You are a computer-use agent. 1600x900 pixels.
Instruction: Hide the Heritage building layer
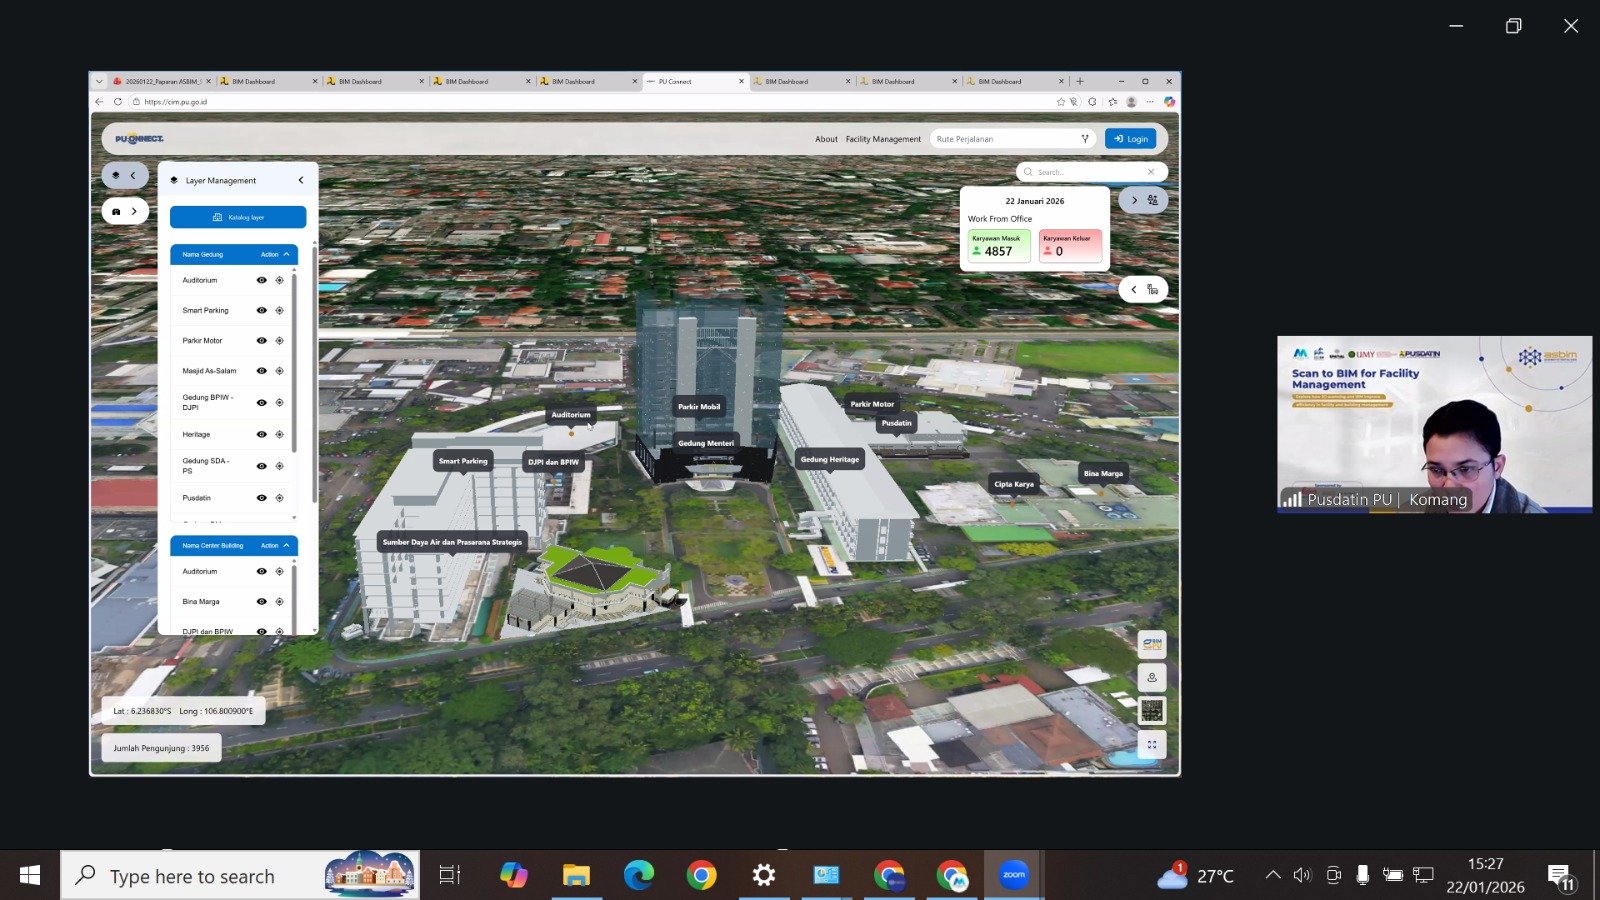click(261, 435)
